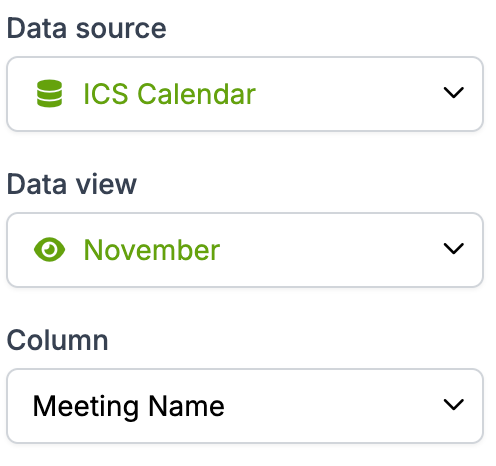Click the chevron arrow in November field
The width and height of the screenshot is (496, 466).
[454, 249]
